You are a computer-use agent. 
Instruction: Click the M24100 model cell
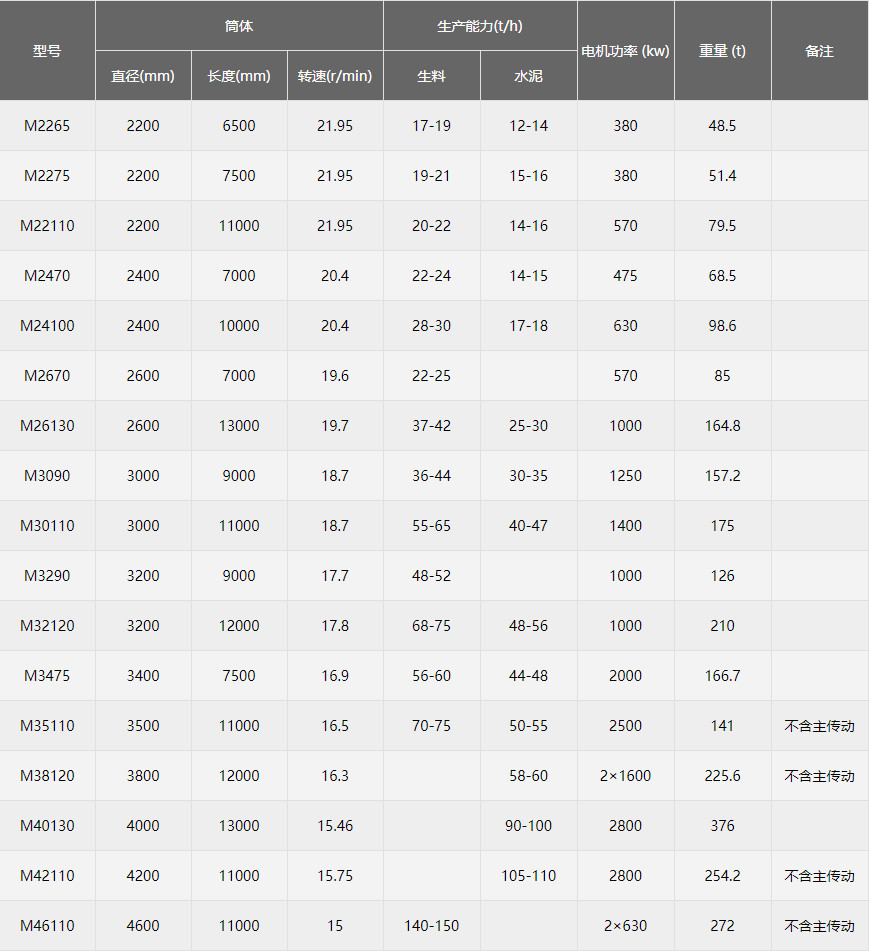[47, 326]
